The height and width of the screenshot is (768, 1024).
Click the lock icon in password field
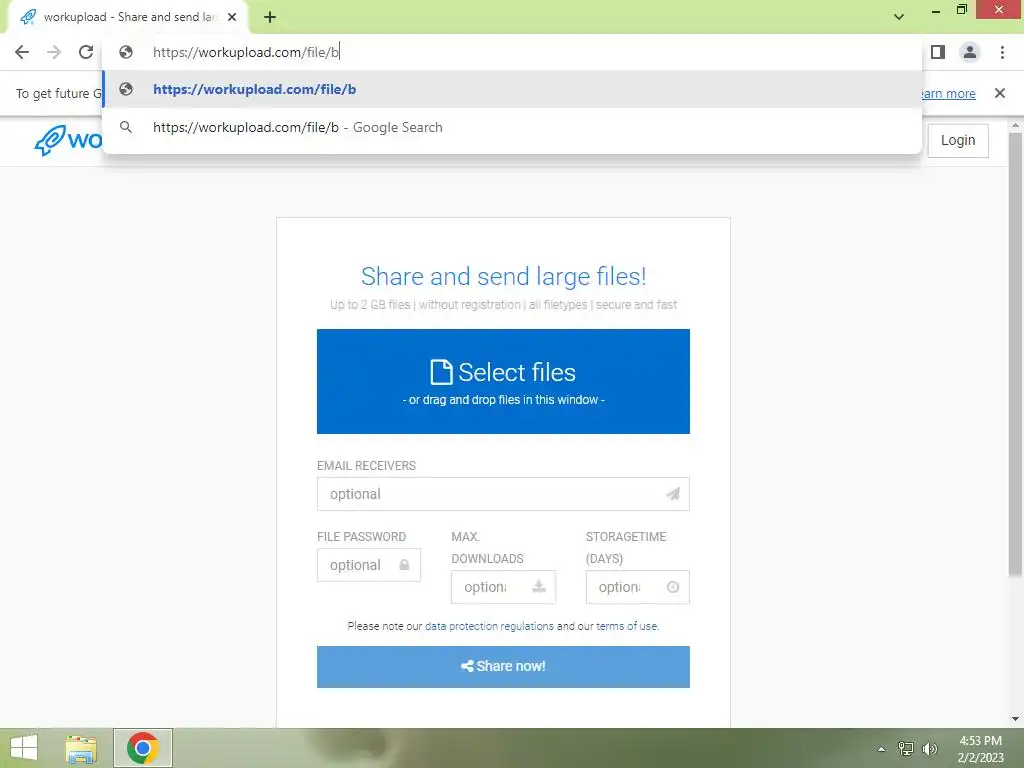pyautogui.click(x=404, y=565)
